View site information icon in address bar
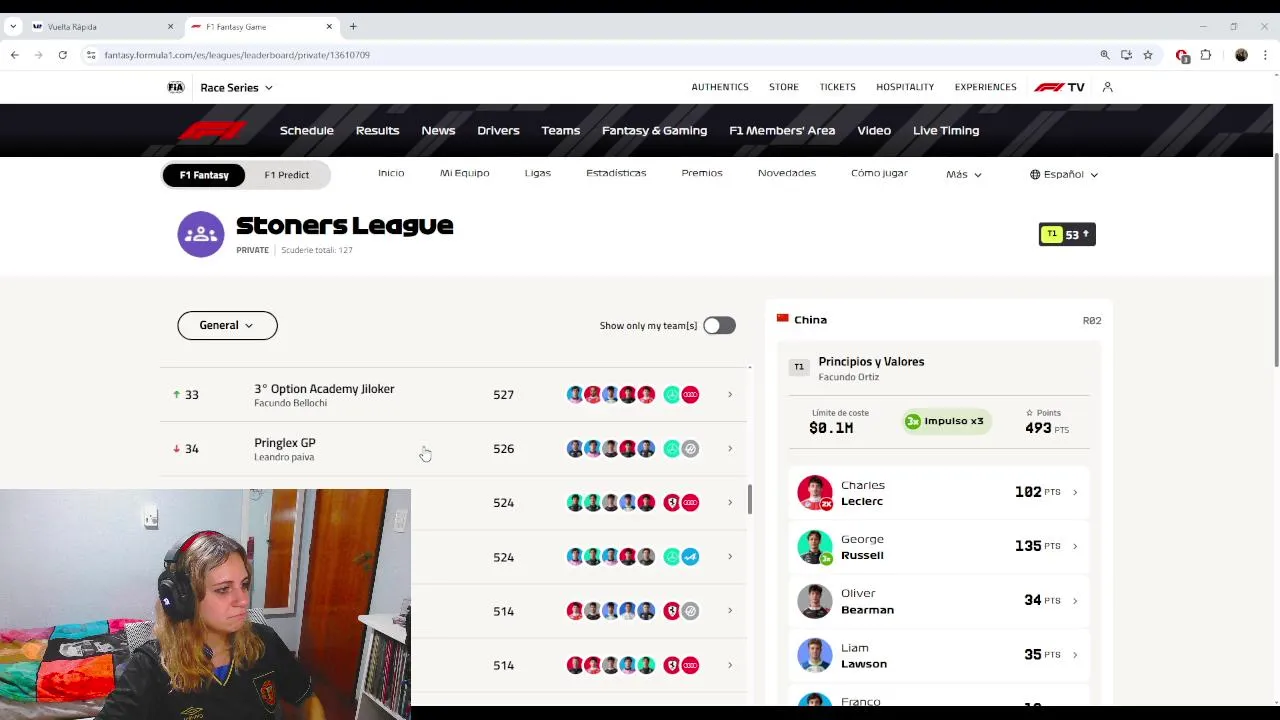Image resolution: width=1280 pixels, height=720 pixels. point(91,55)
